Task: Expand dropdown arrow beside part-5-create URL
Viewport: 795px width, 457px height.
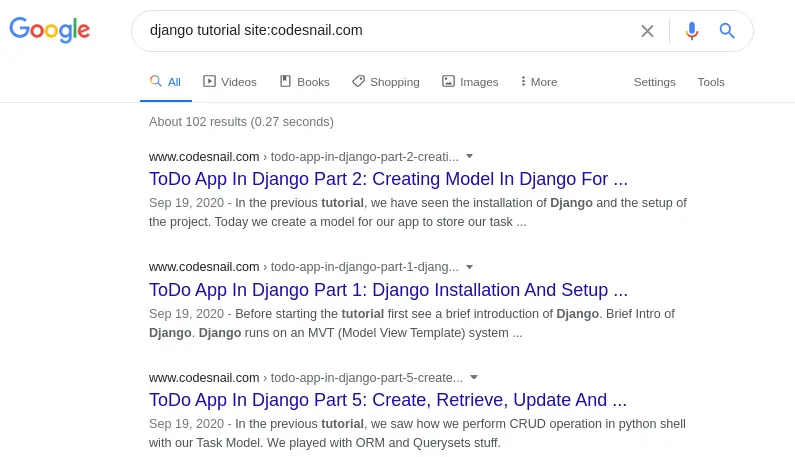Action: (474, 377)
